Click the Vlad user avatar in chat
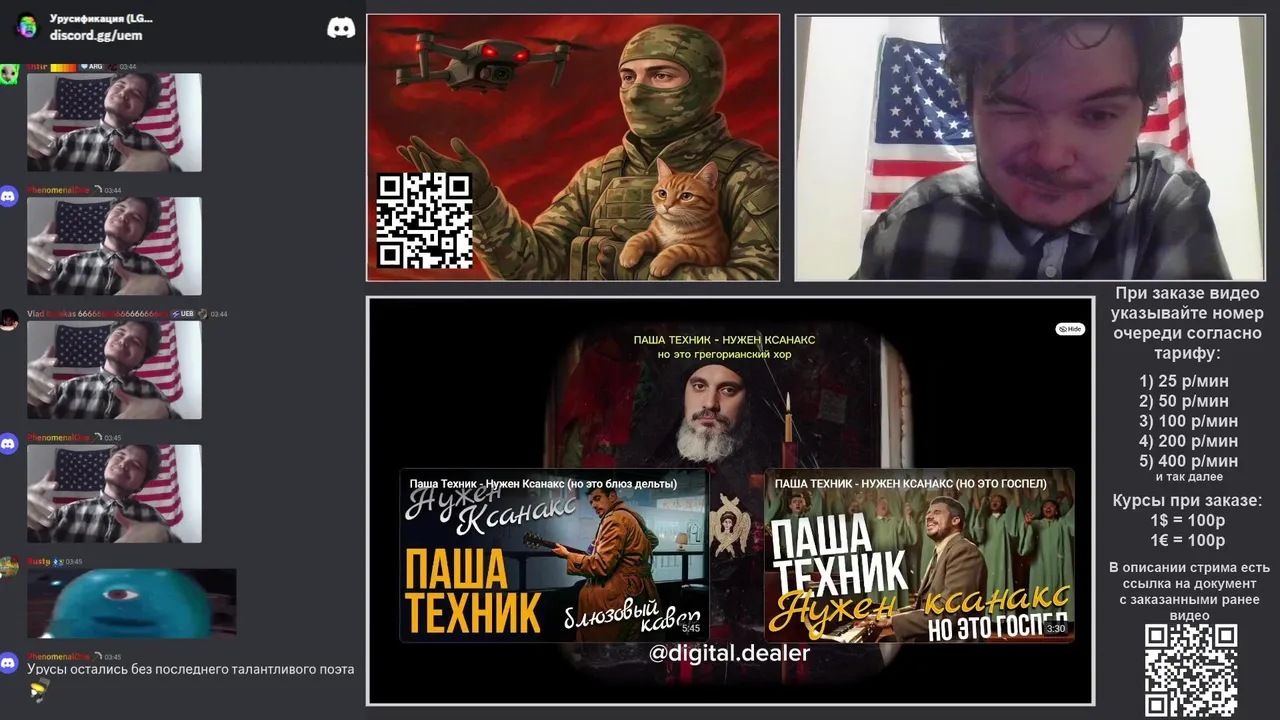 point(9,320)
